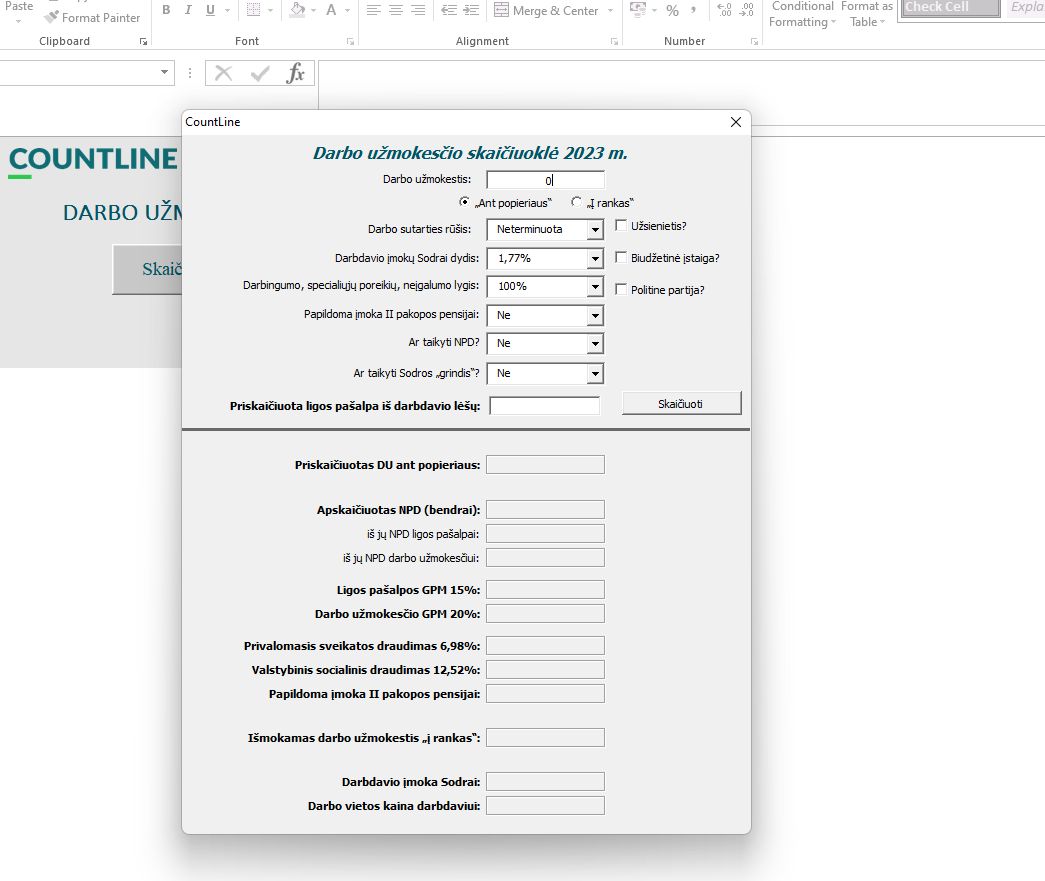Click the Cancel (X) formula bar icon
Screen dimensions: 1045x881
(223, 73)
